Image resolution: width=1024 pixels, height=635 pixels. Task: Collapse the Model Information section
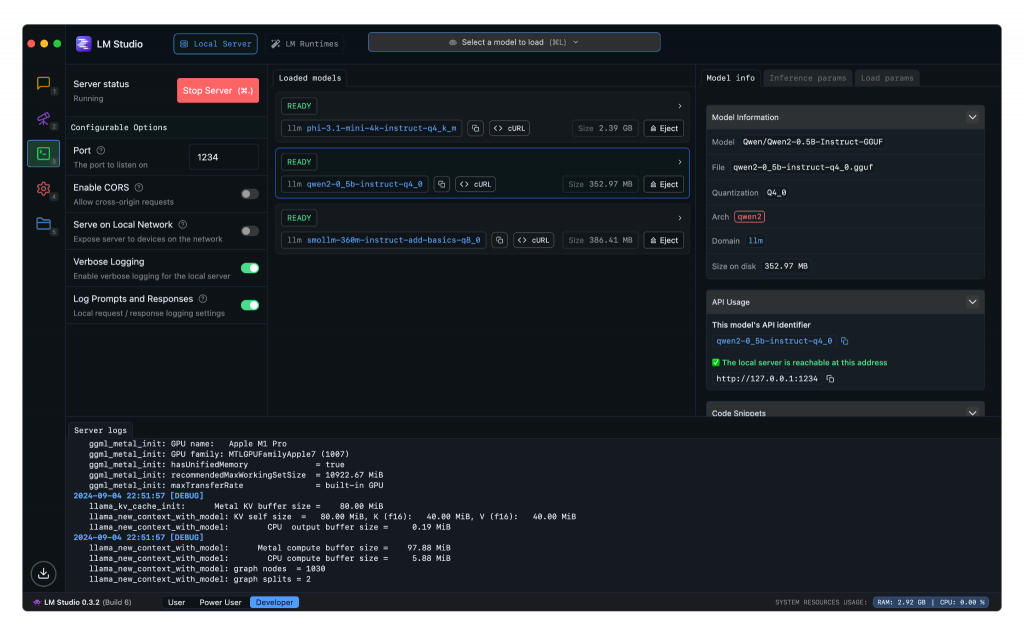(971, 117)
